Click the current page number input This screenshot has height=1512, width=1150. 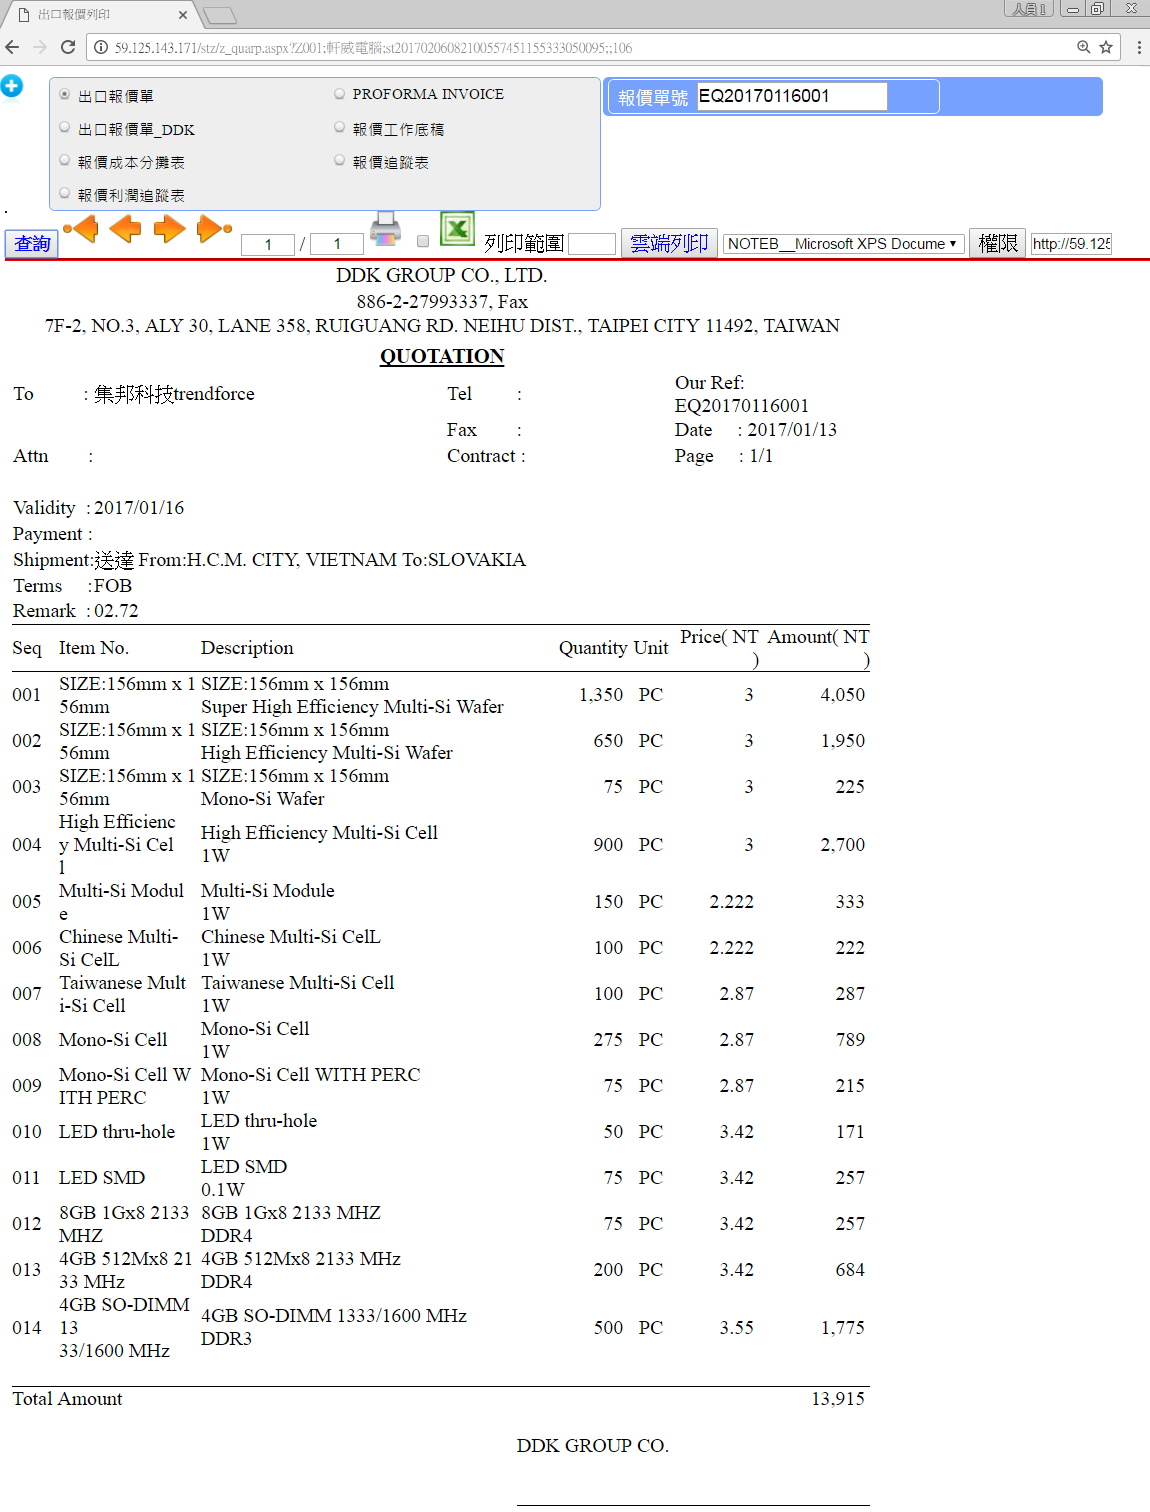tap(268, 244)
